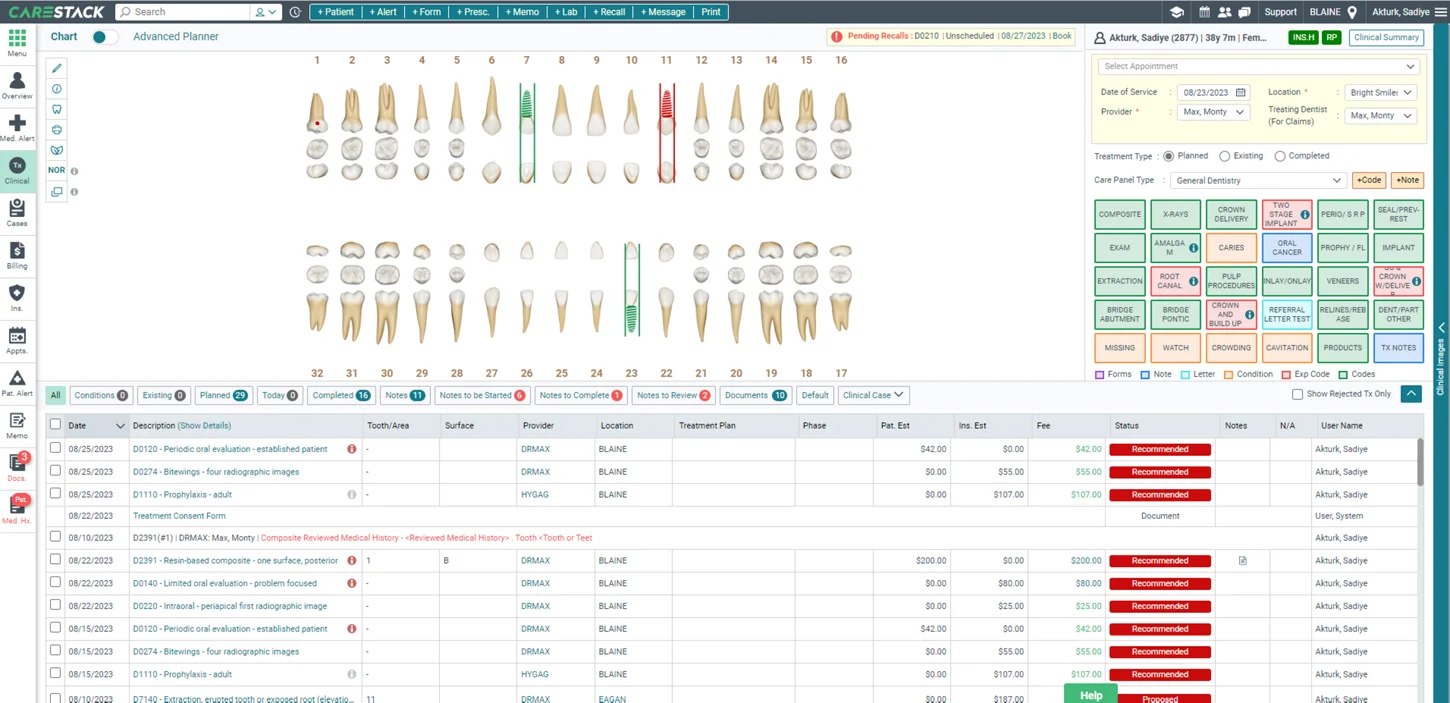This screenshot has height=703, width=1450.
Task: Open the Billing sidebar icon
Action: click(x=17, y=255)
